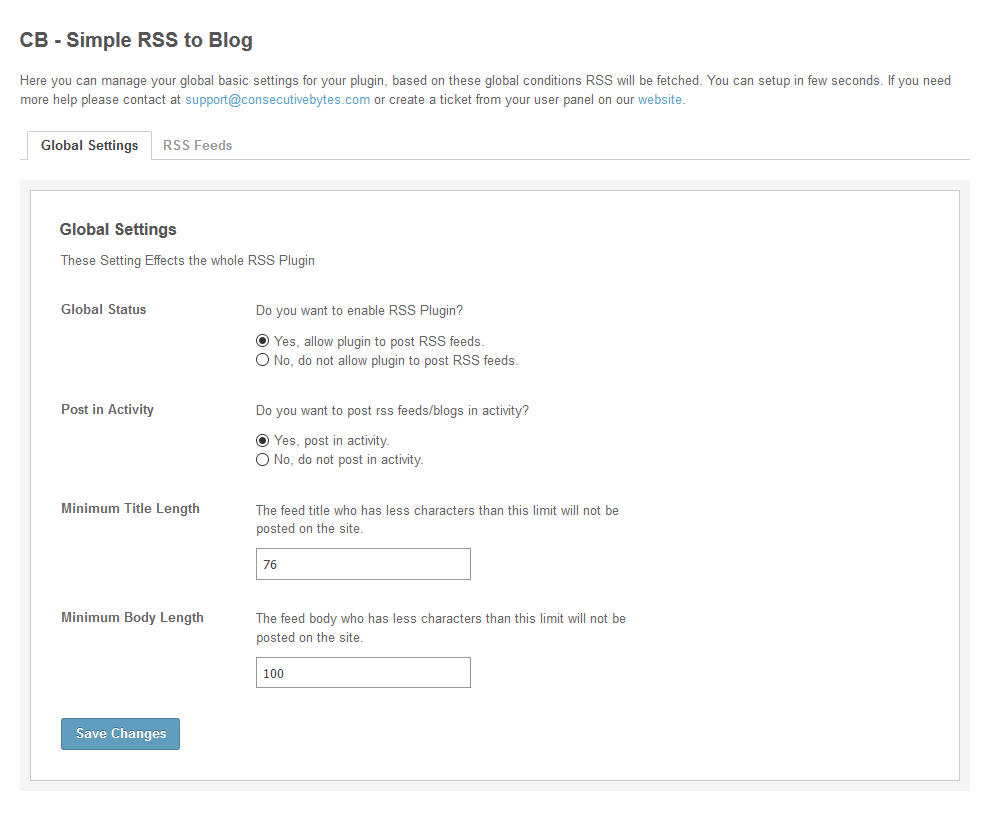
Task: Select 'Yes, allow plugin to post RSS feeds'
Action: pos(263,341)
